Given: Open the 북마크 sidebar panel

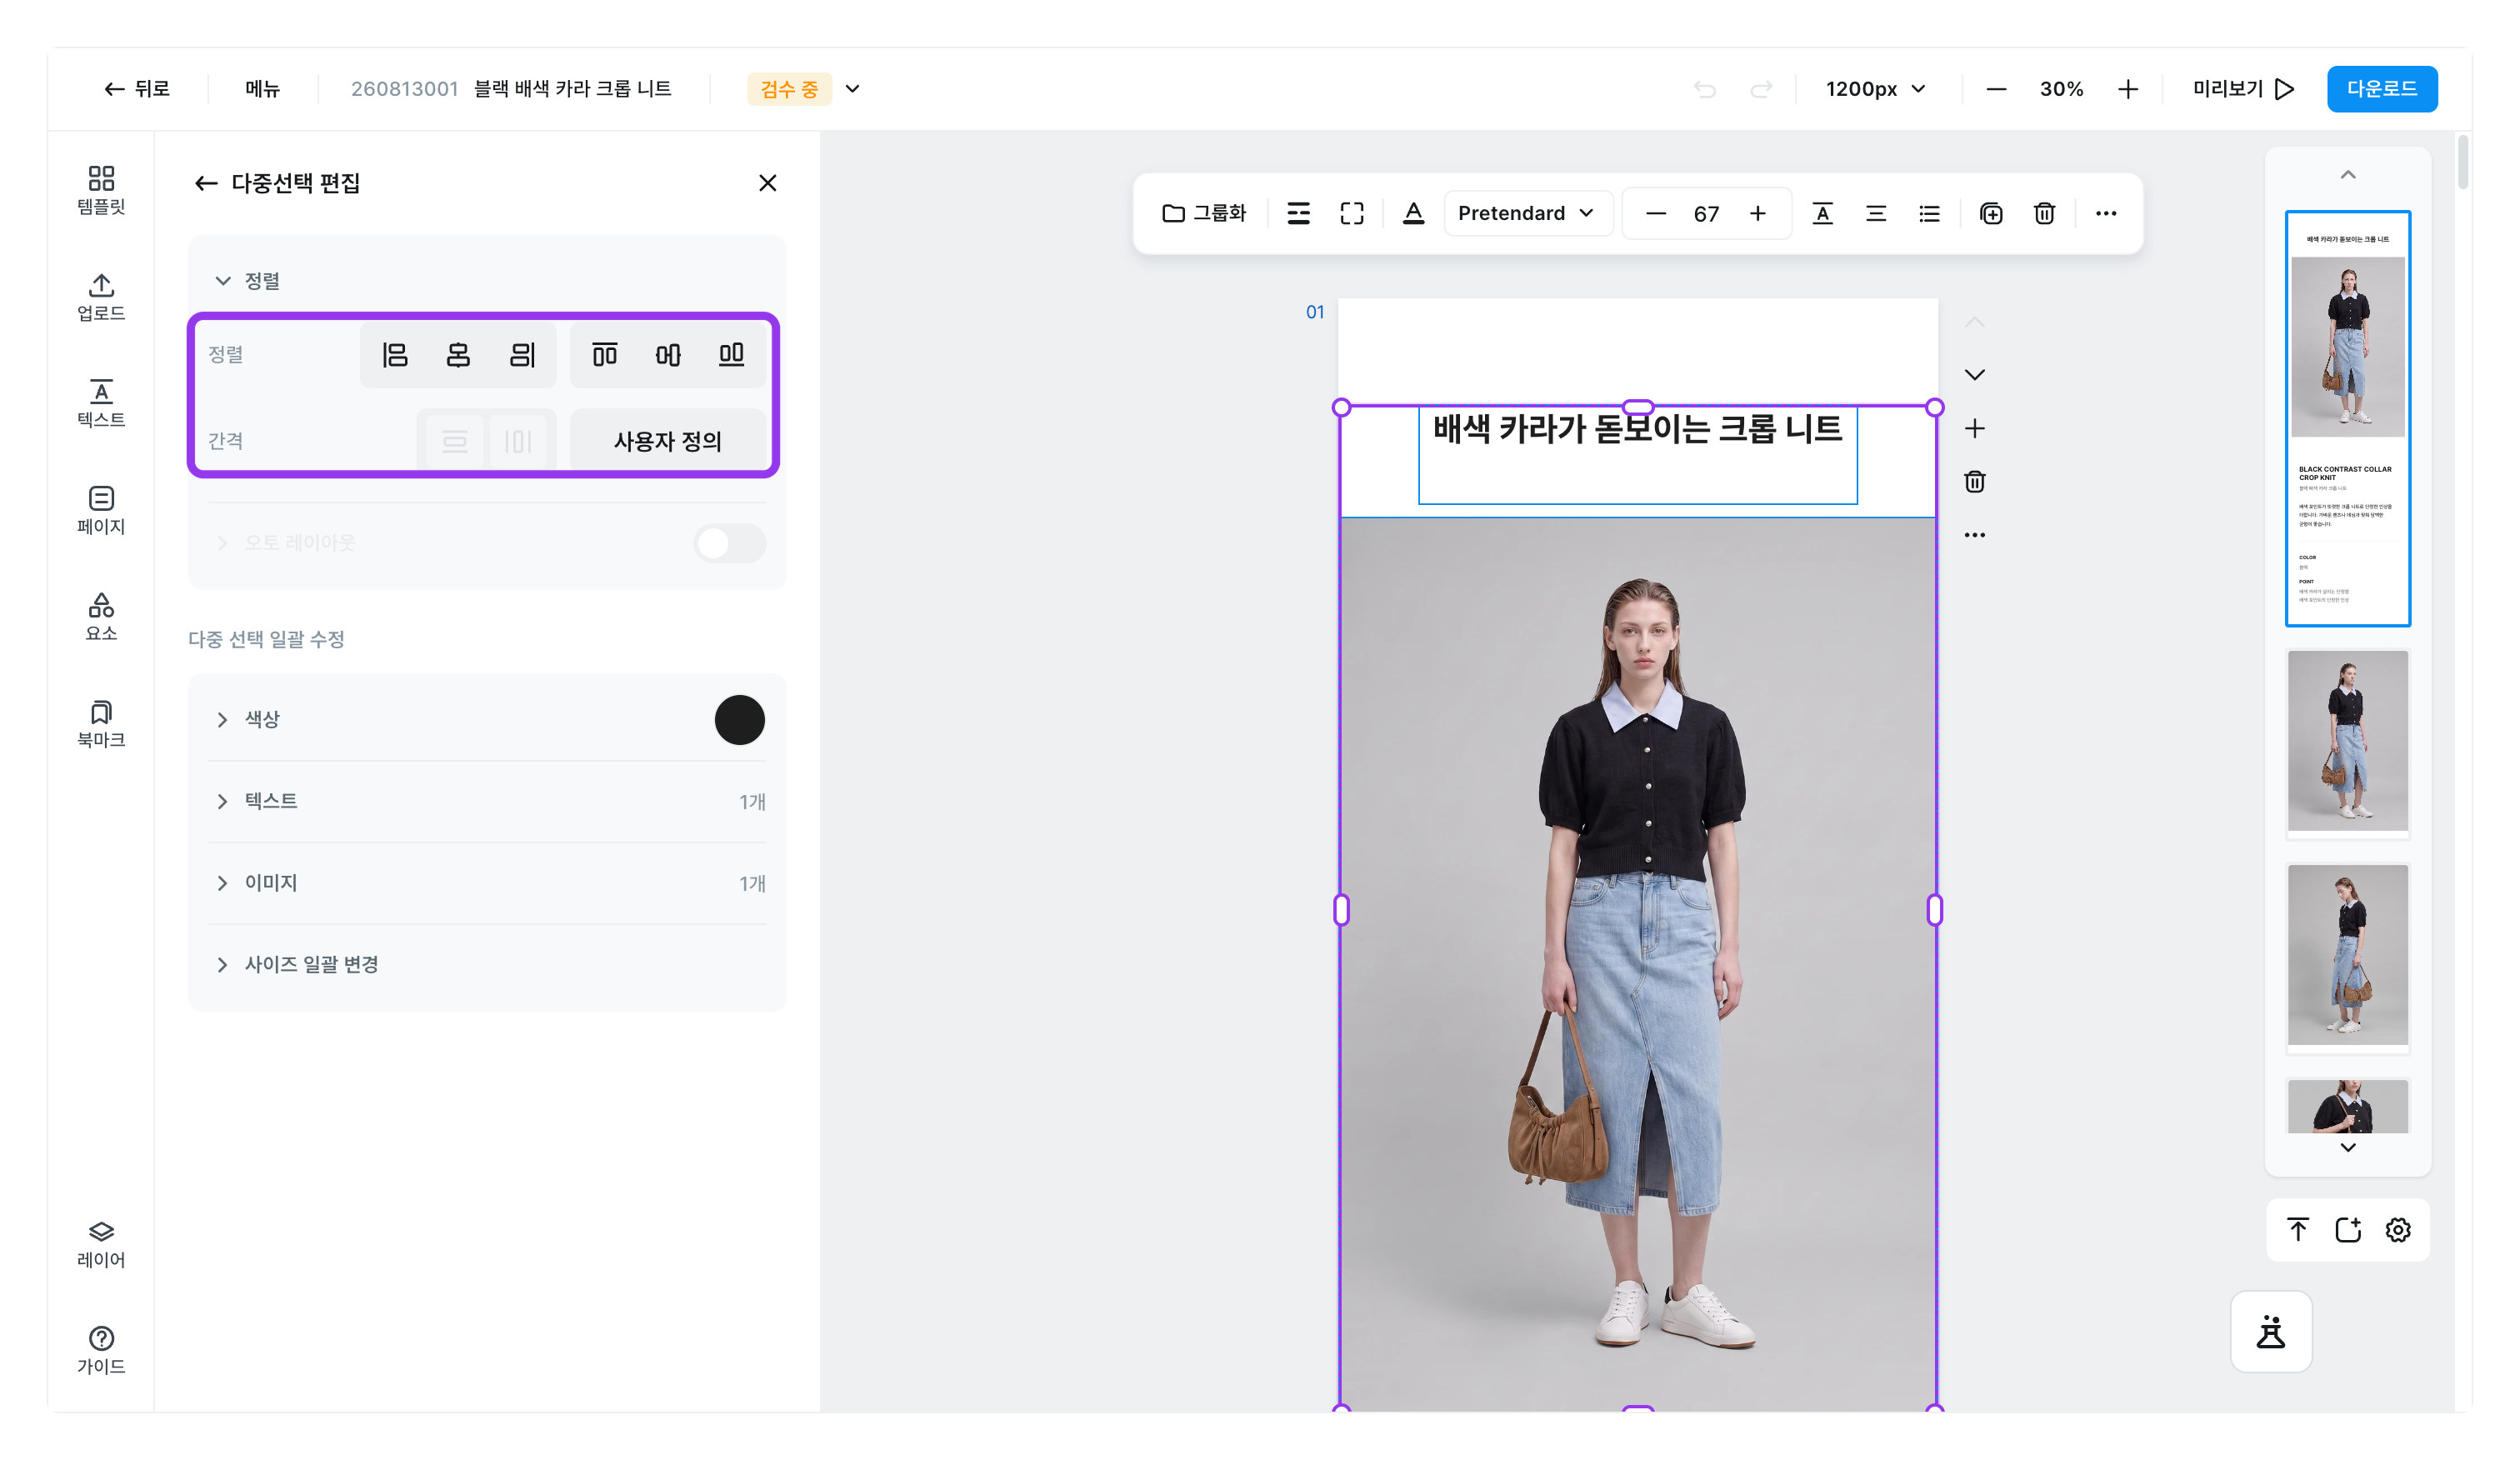Looking at the screenshot, I should pos(101,724).
